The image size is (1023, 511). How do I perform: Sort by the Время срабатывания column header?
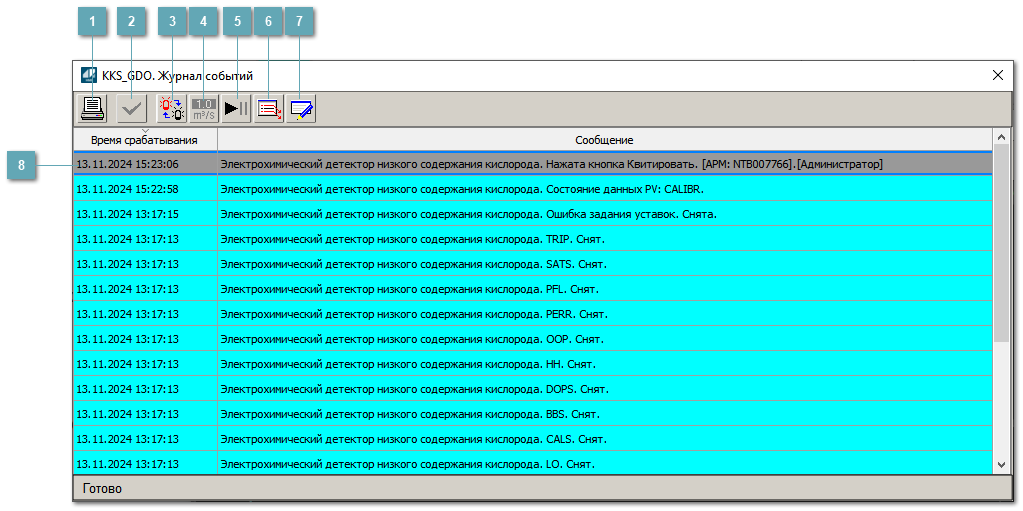click(144, 140)
